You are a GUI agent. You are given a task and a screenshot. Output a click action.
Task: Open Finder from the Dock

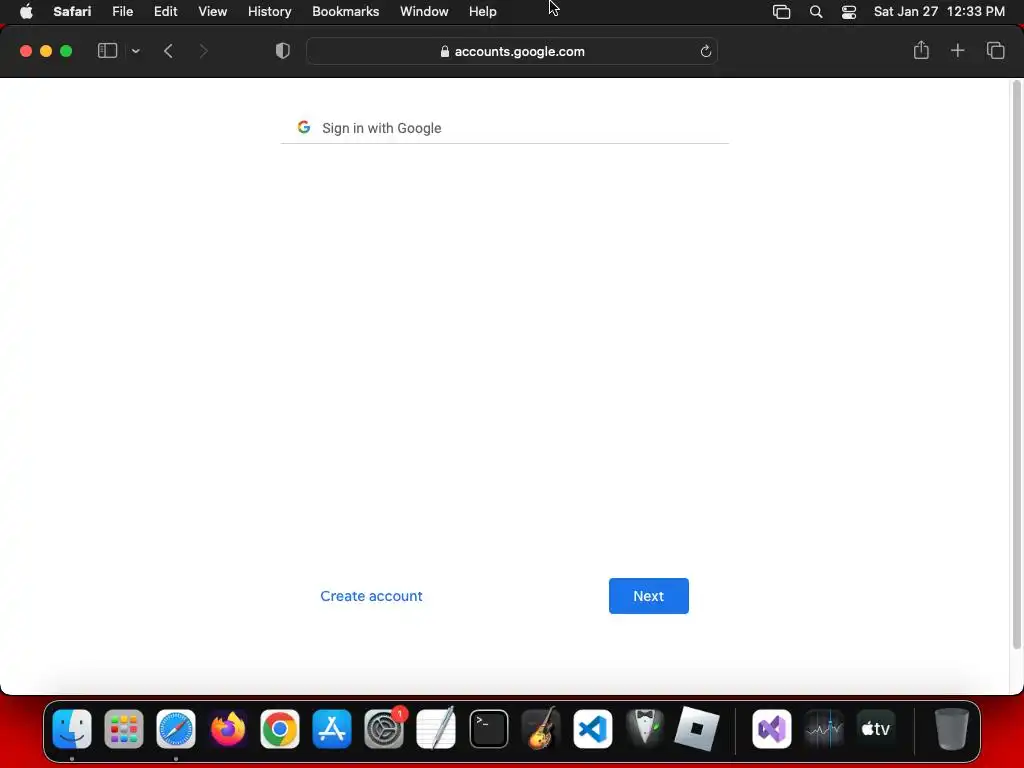(72, 729)
